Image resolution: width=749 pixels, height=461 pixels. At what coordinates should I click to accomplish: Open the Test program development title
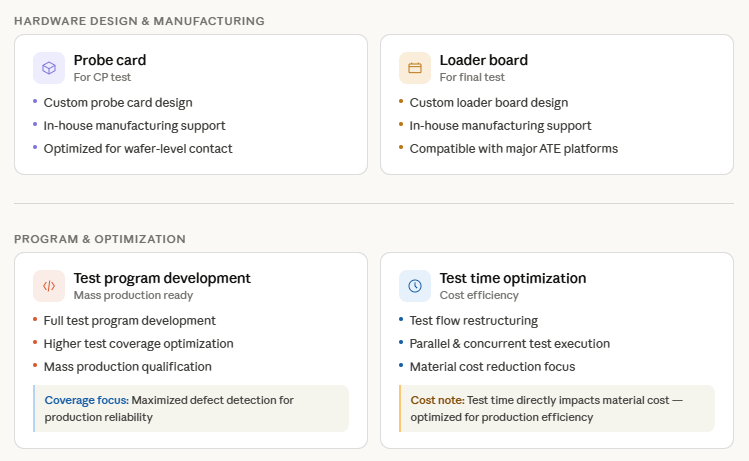tap(162, 278)
